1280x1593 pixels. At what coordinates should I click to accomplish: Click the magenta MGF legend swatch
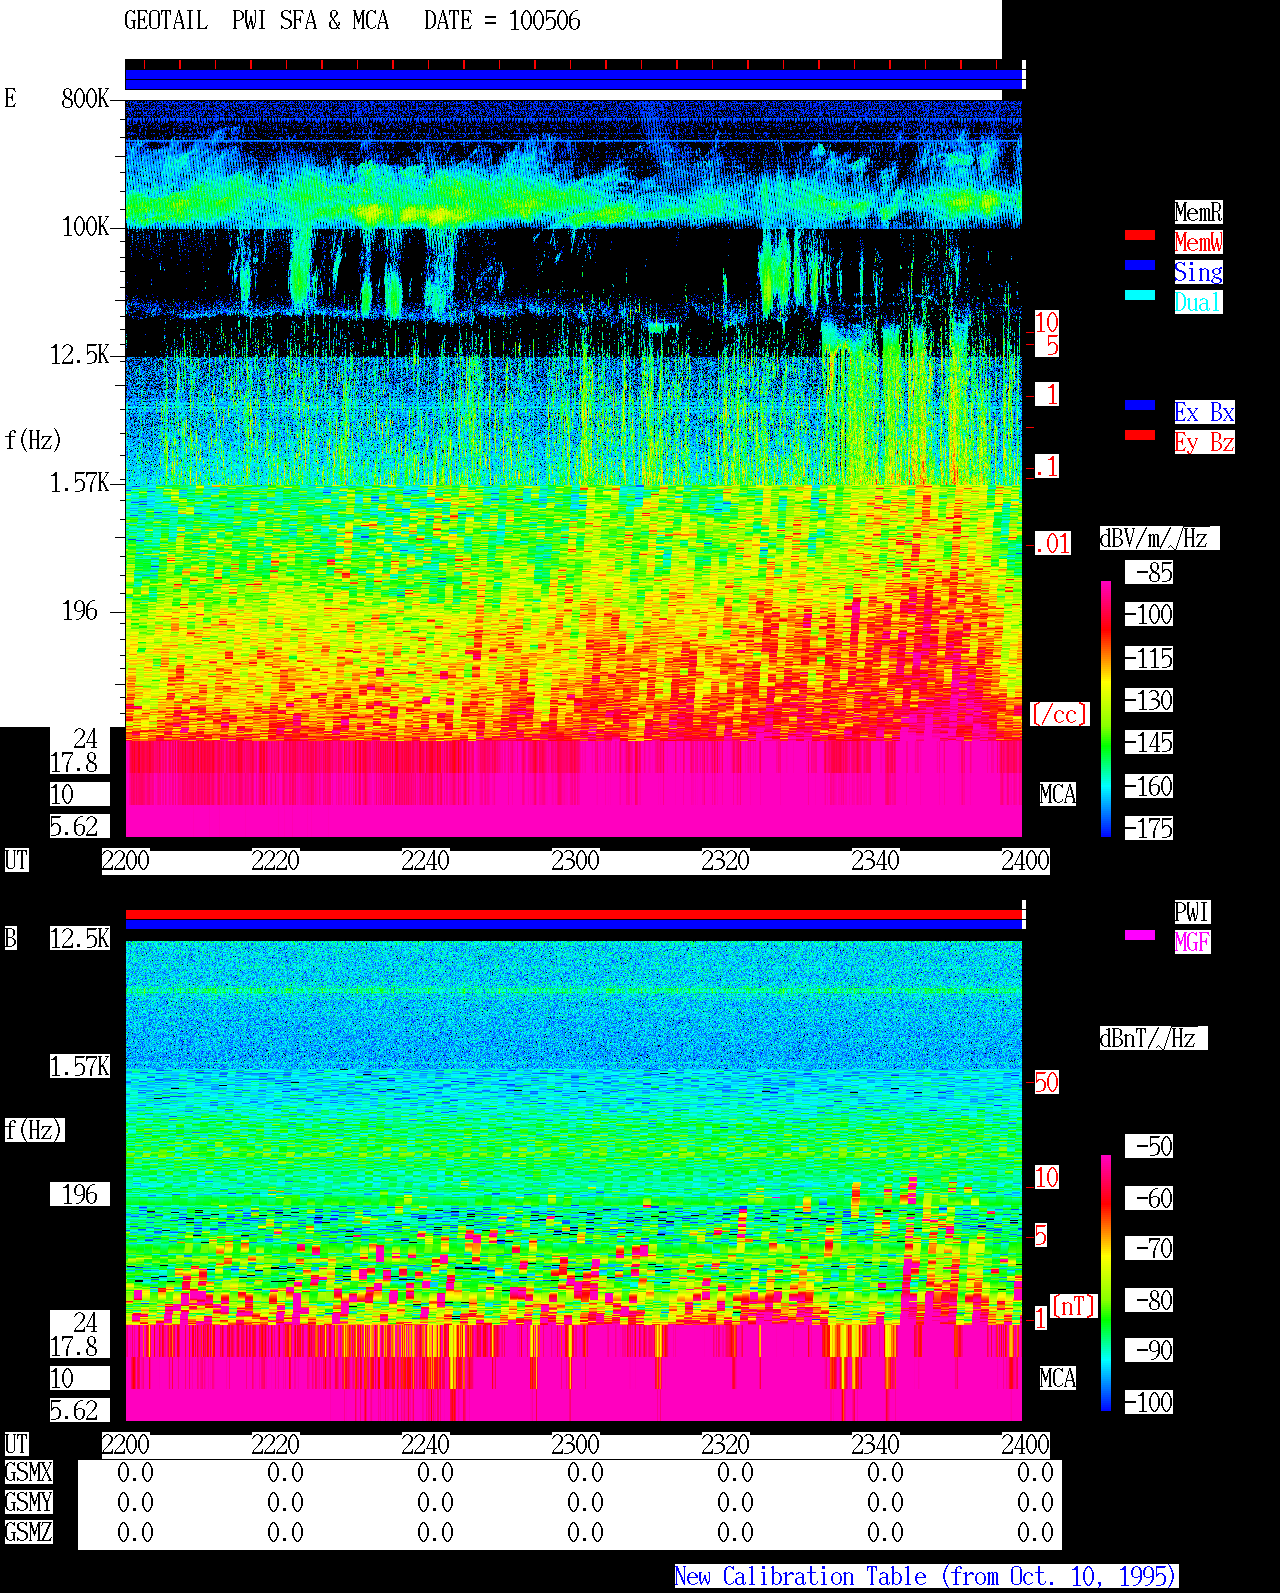[1140, 935]
